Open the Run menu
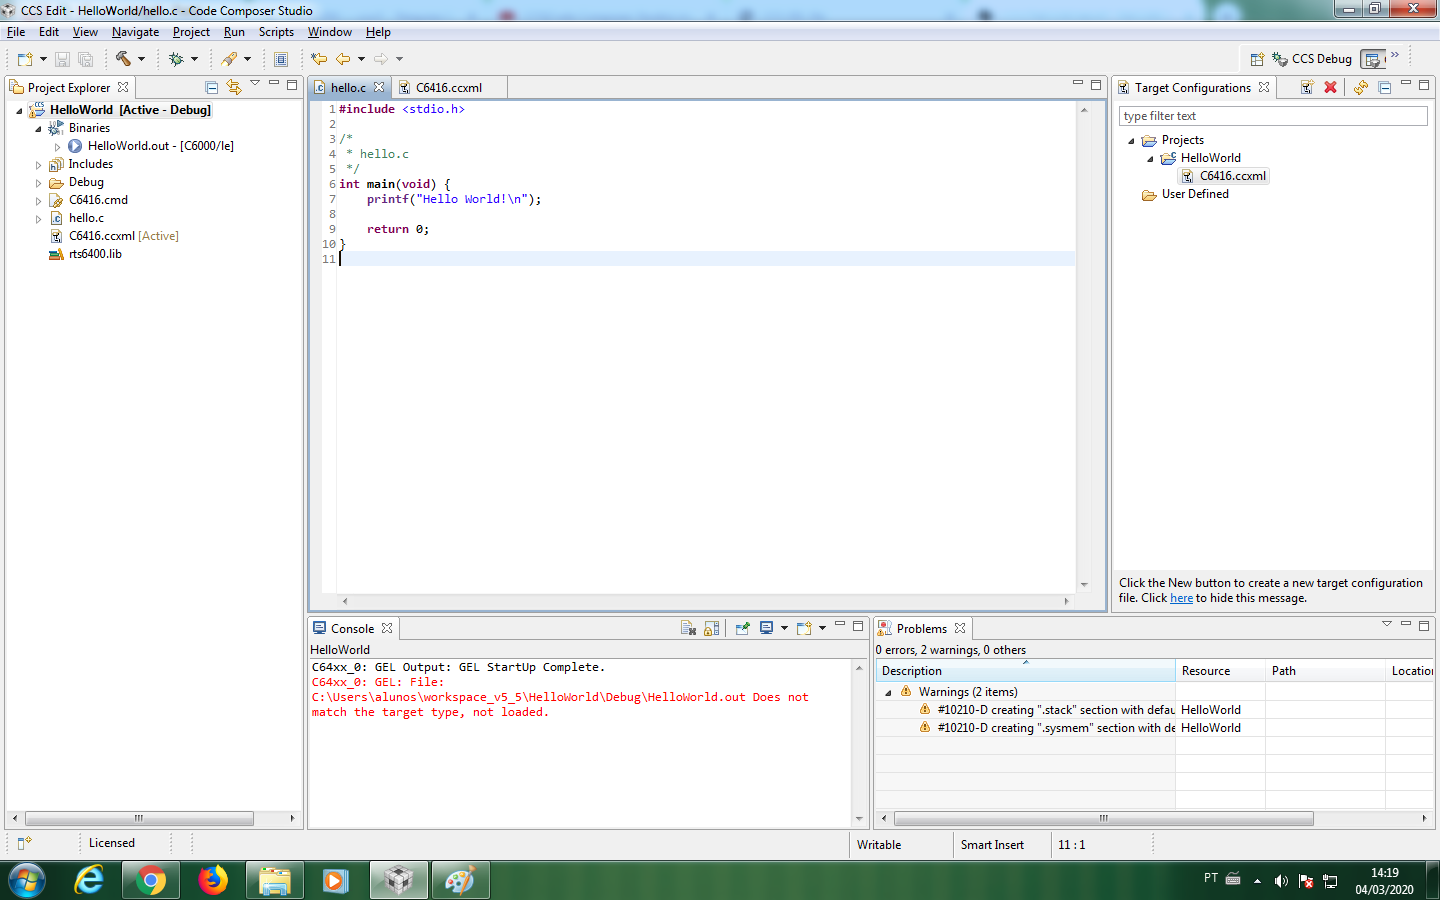This screenshot has width=1440, height=900. tap(234, 32)
